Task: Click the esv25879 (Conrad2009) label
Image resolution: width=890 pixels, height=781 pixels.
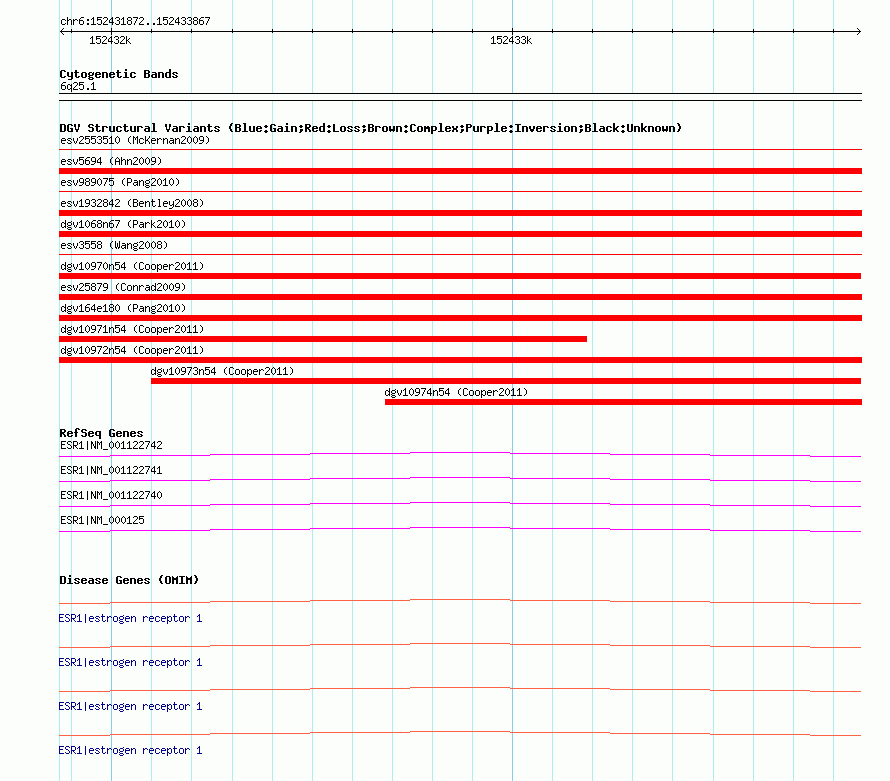Action: 123,287
